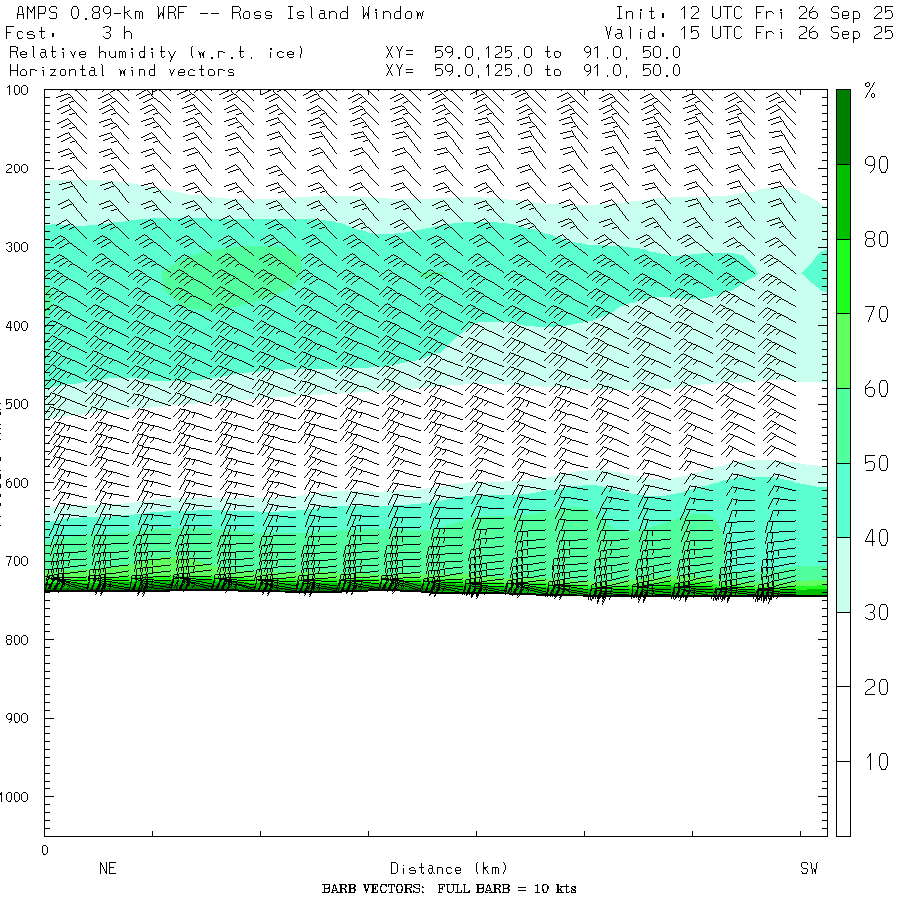The width and height of the screenshot is (900, 900).
Task: Click the colorbar segment between 40 and 50
Action: point(843,501)
